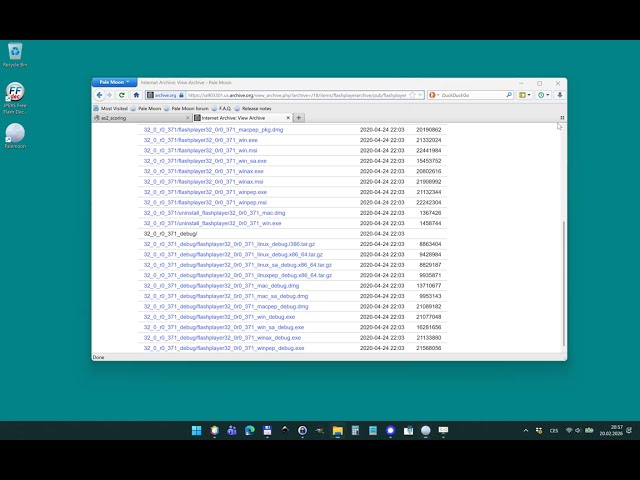Close the Internet Archive: View Archive tab
Image resolution: width=640 pixels, height=480 pixels.
[x=288, y=118]
